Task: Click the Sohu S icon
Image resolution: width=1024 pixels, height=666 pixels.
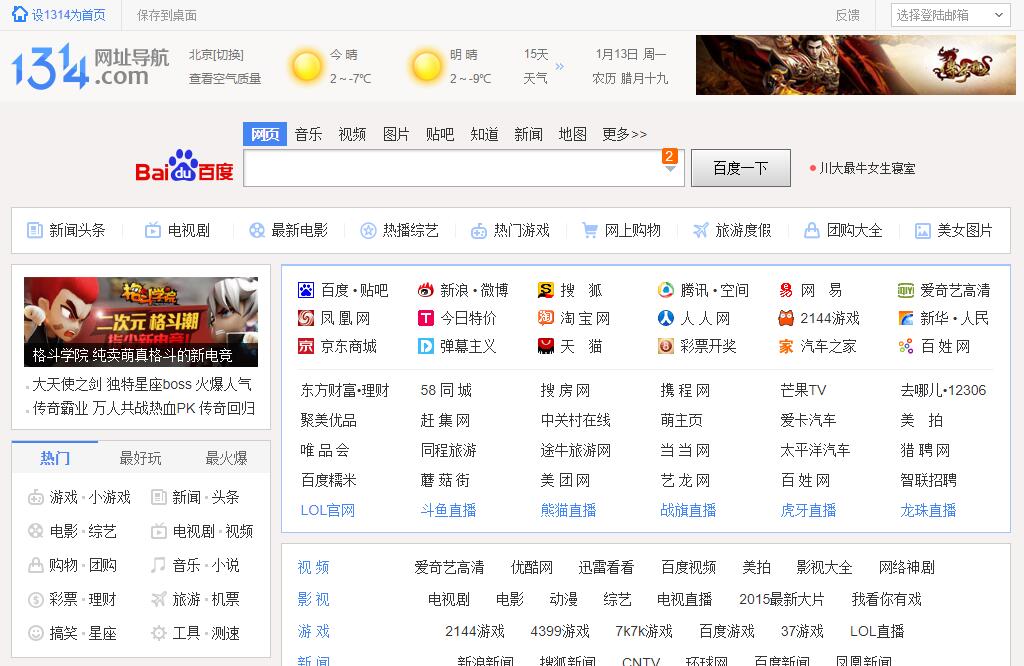Action: [545, 290]
